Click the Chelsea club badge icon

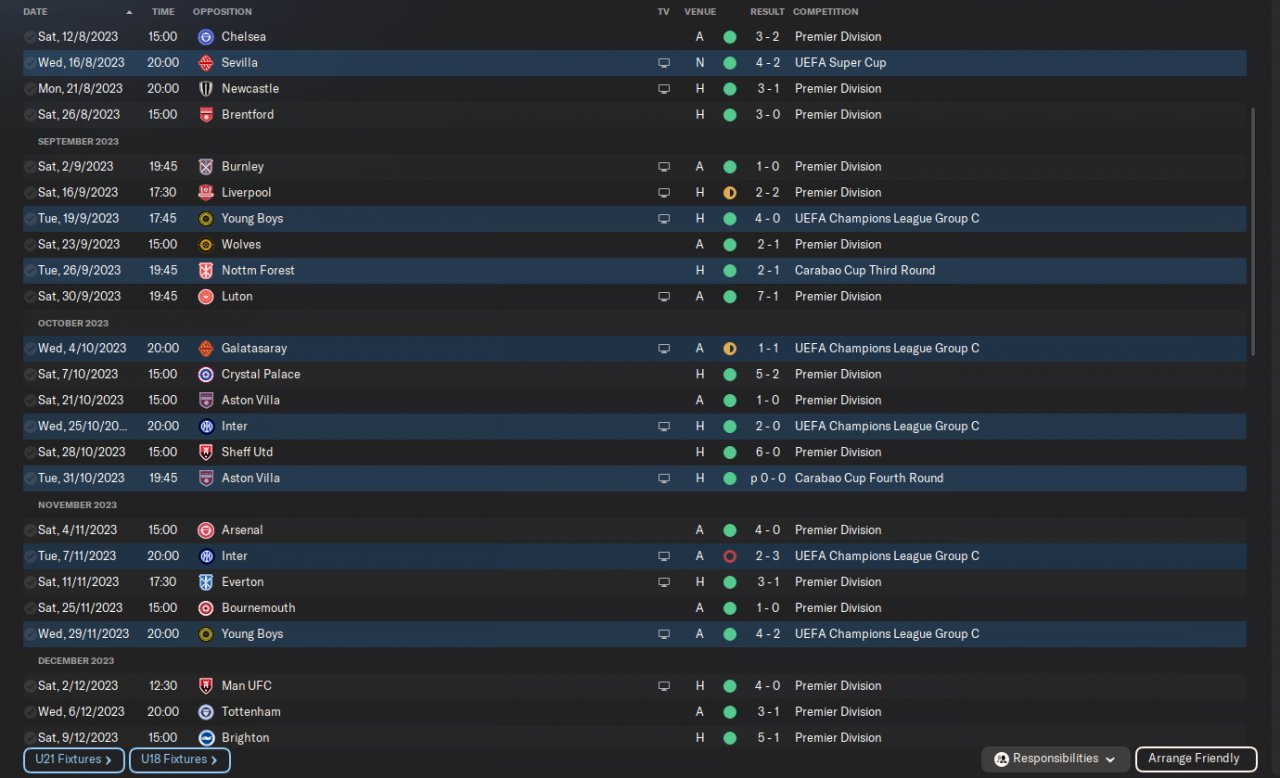[206, 37]
